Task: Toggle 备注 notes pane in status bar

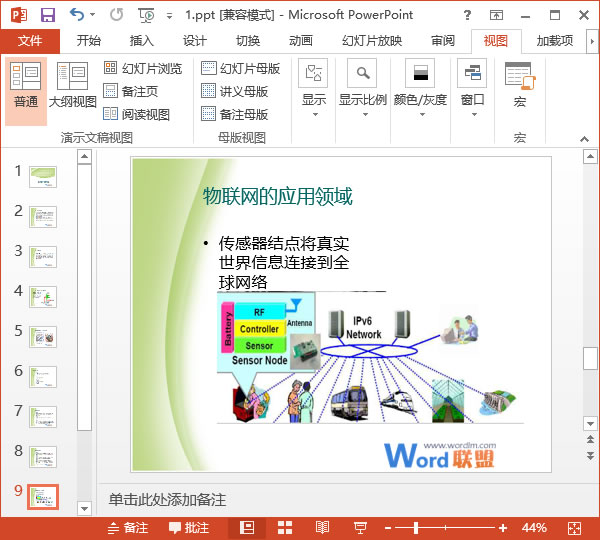Action: tap(127, 528)
